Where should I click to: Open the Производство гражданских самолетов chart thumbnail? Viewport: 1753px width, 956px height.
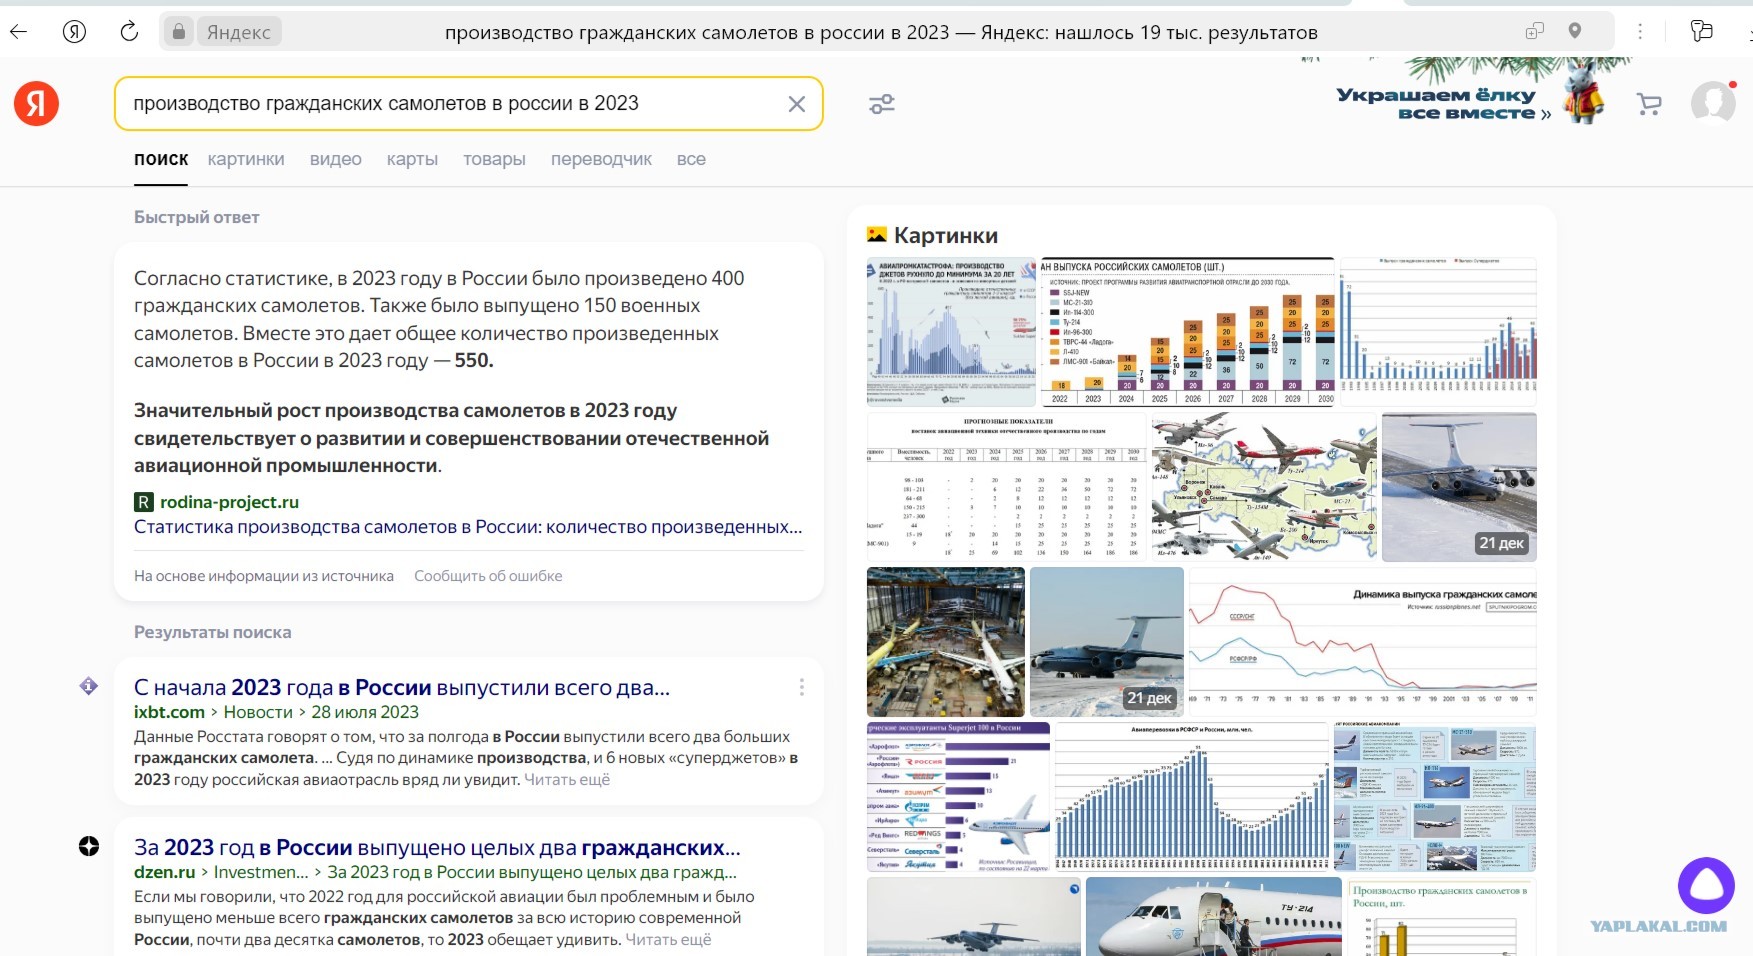tap(1442, 917)
